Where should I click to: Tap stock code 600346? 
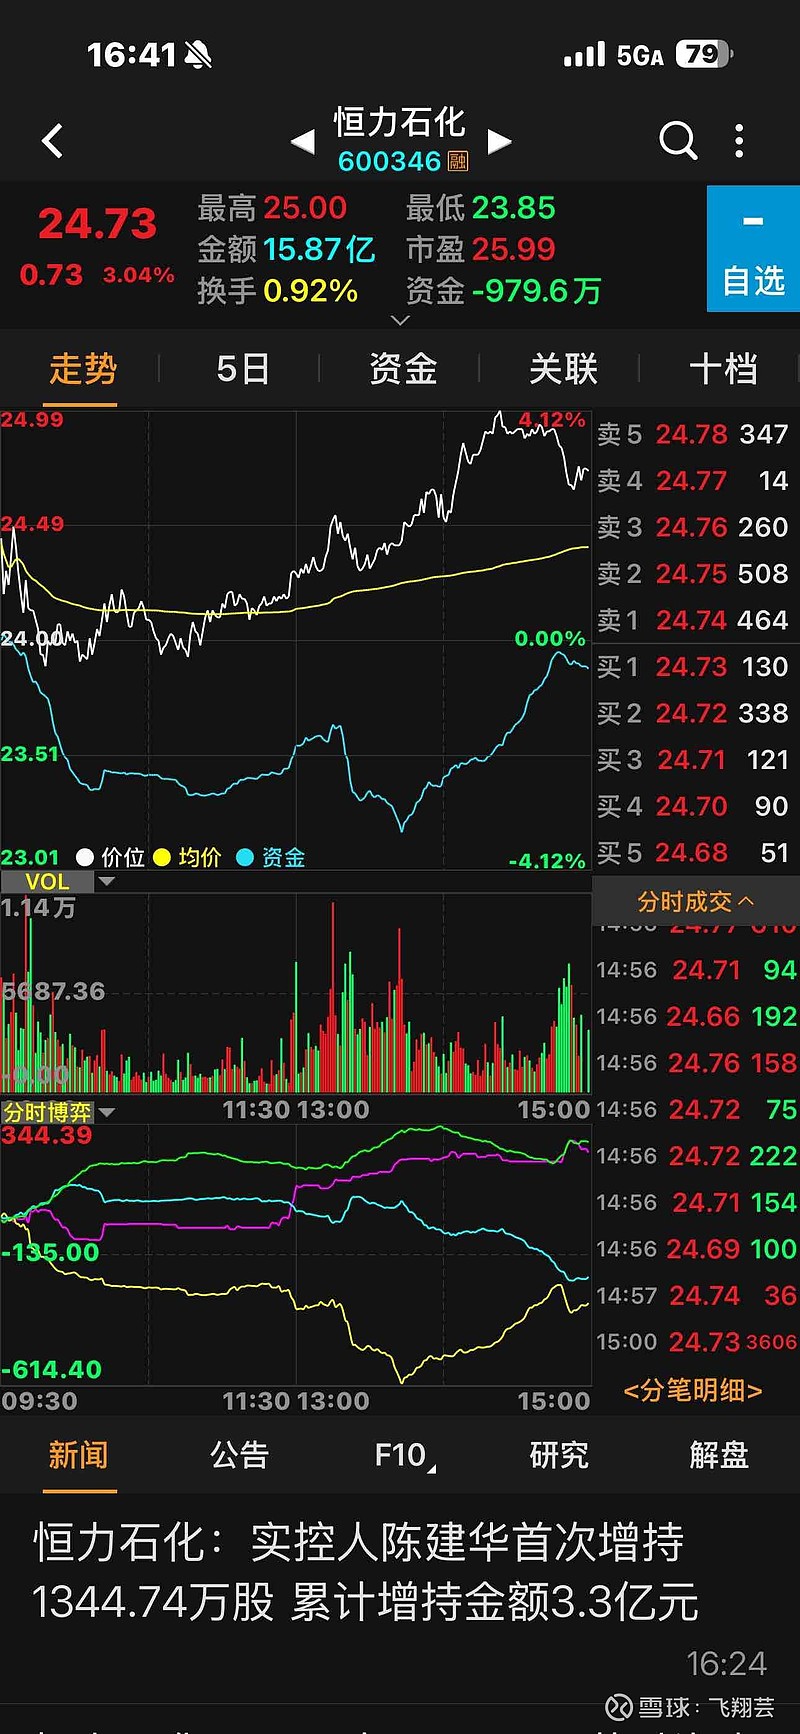(389, 161)
